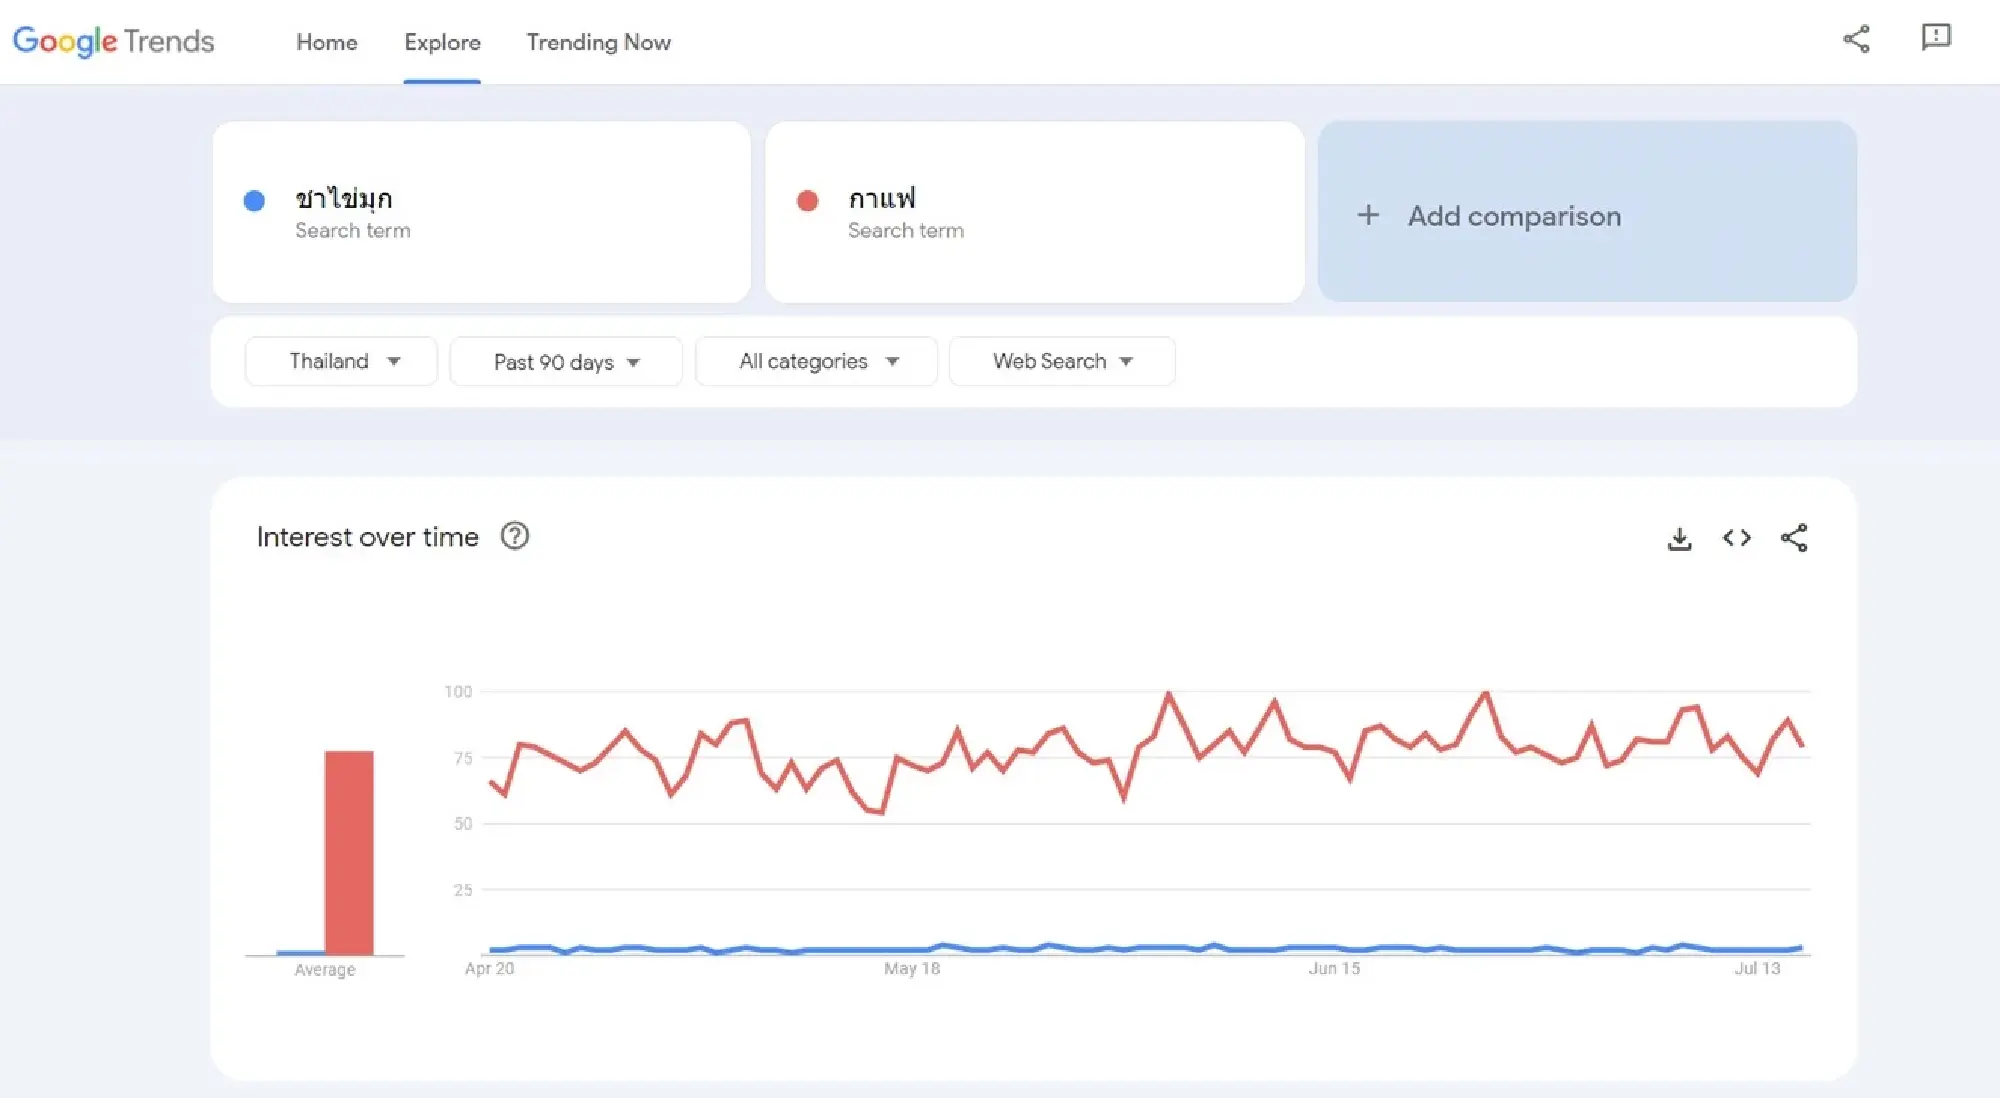Open the Interest over time help tooltip

point(516,537)
